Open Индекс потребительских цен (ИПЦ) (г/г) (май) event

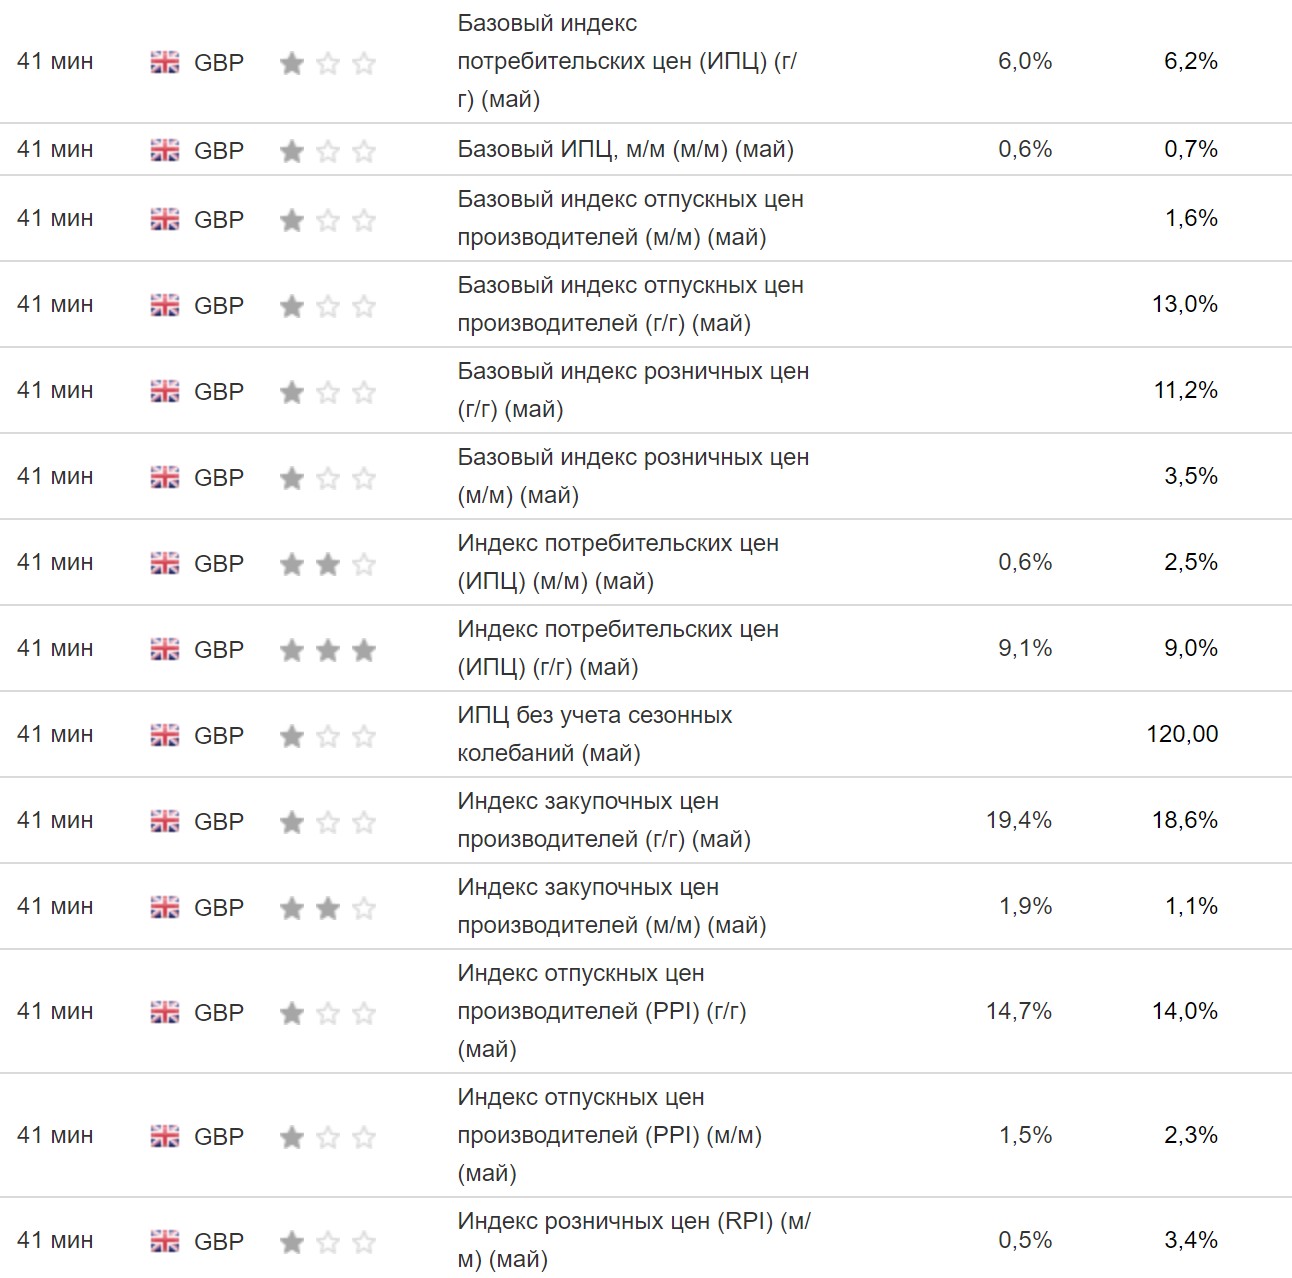point(617,648)
